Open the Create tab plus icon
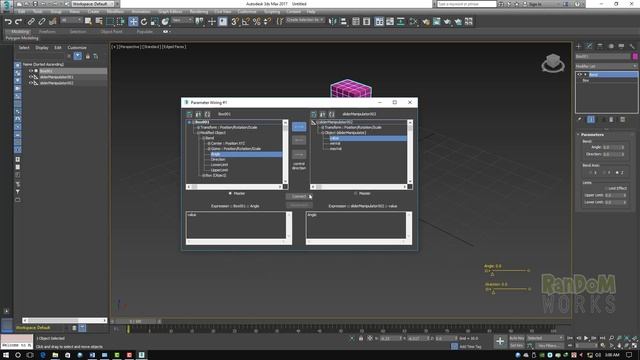 [578, 46]
